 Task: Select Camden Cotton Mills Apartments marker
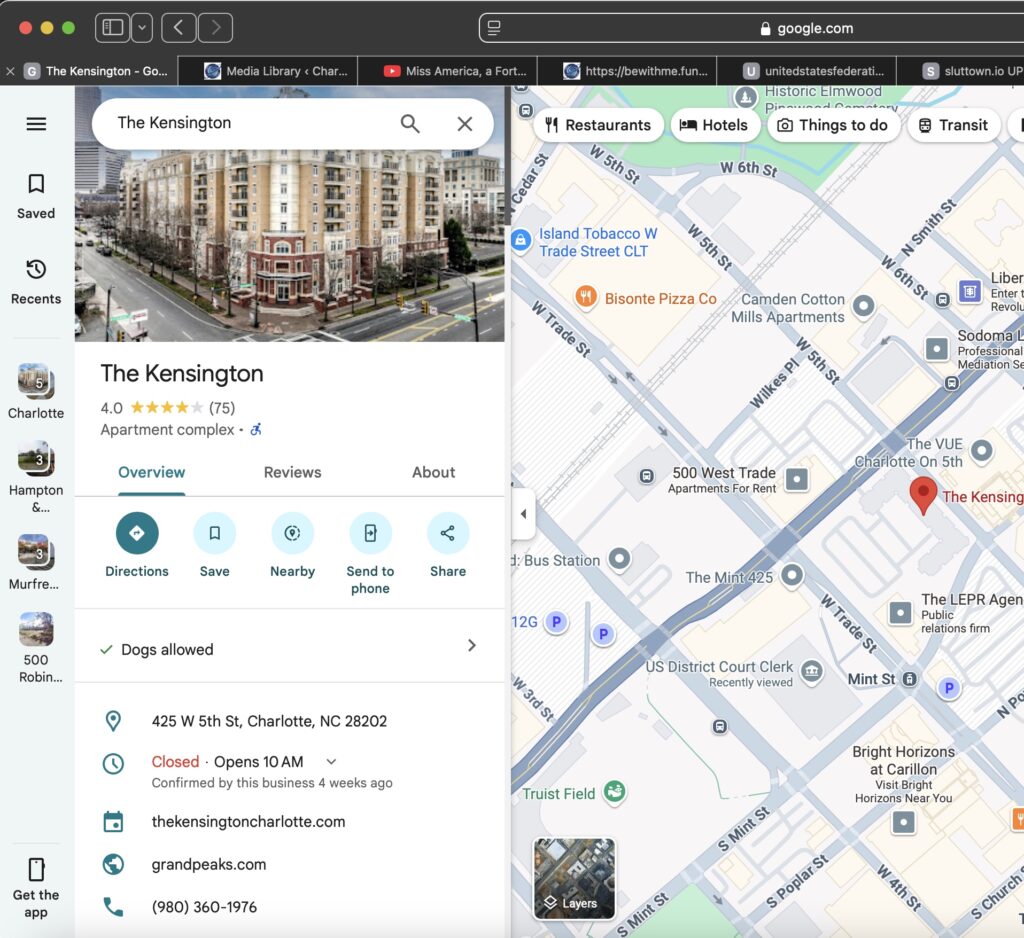coord(863,305)
